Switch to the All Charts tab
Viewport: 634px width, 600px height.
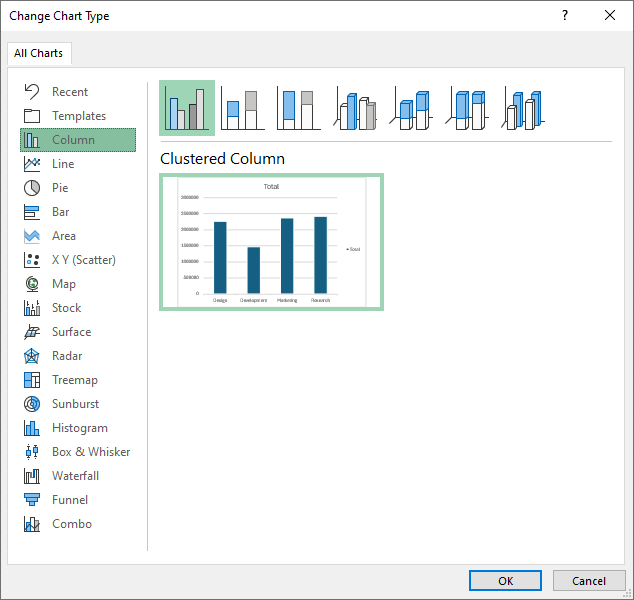tap(39, 53)
